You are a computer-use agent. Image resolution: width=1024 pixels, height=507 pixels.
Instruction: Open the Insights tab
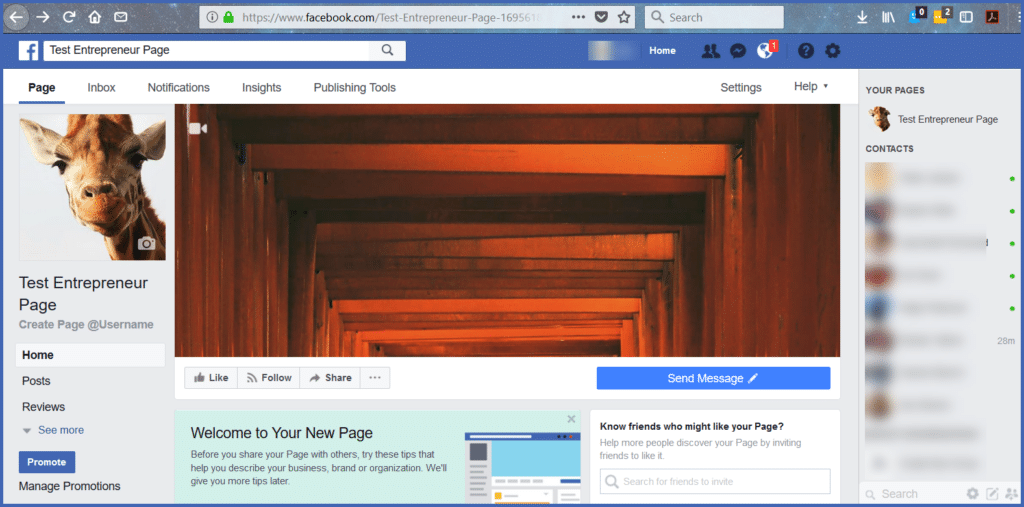pos(261,88)
